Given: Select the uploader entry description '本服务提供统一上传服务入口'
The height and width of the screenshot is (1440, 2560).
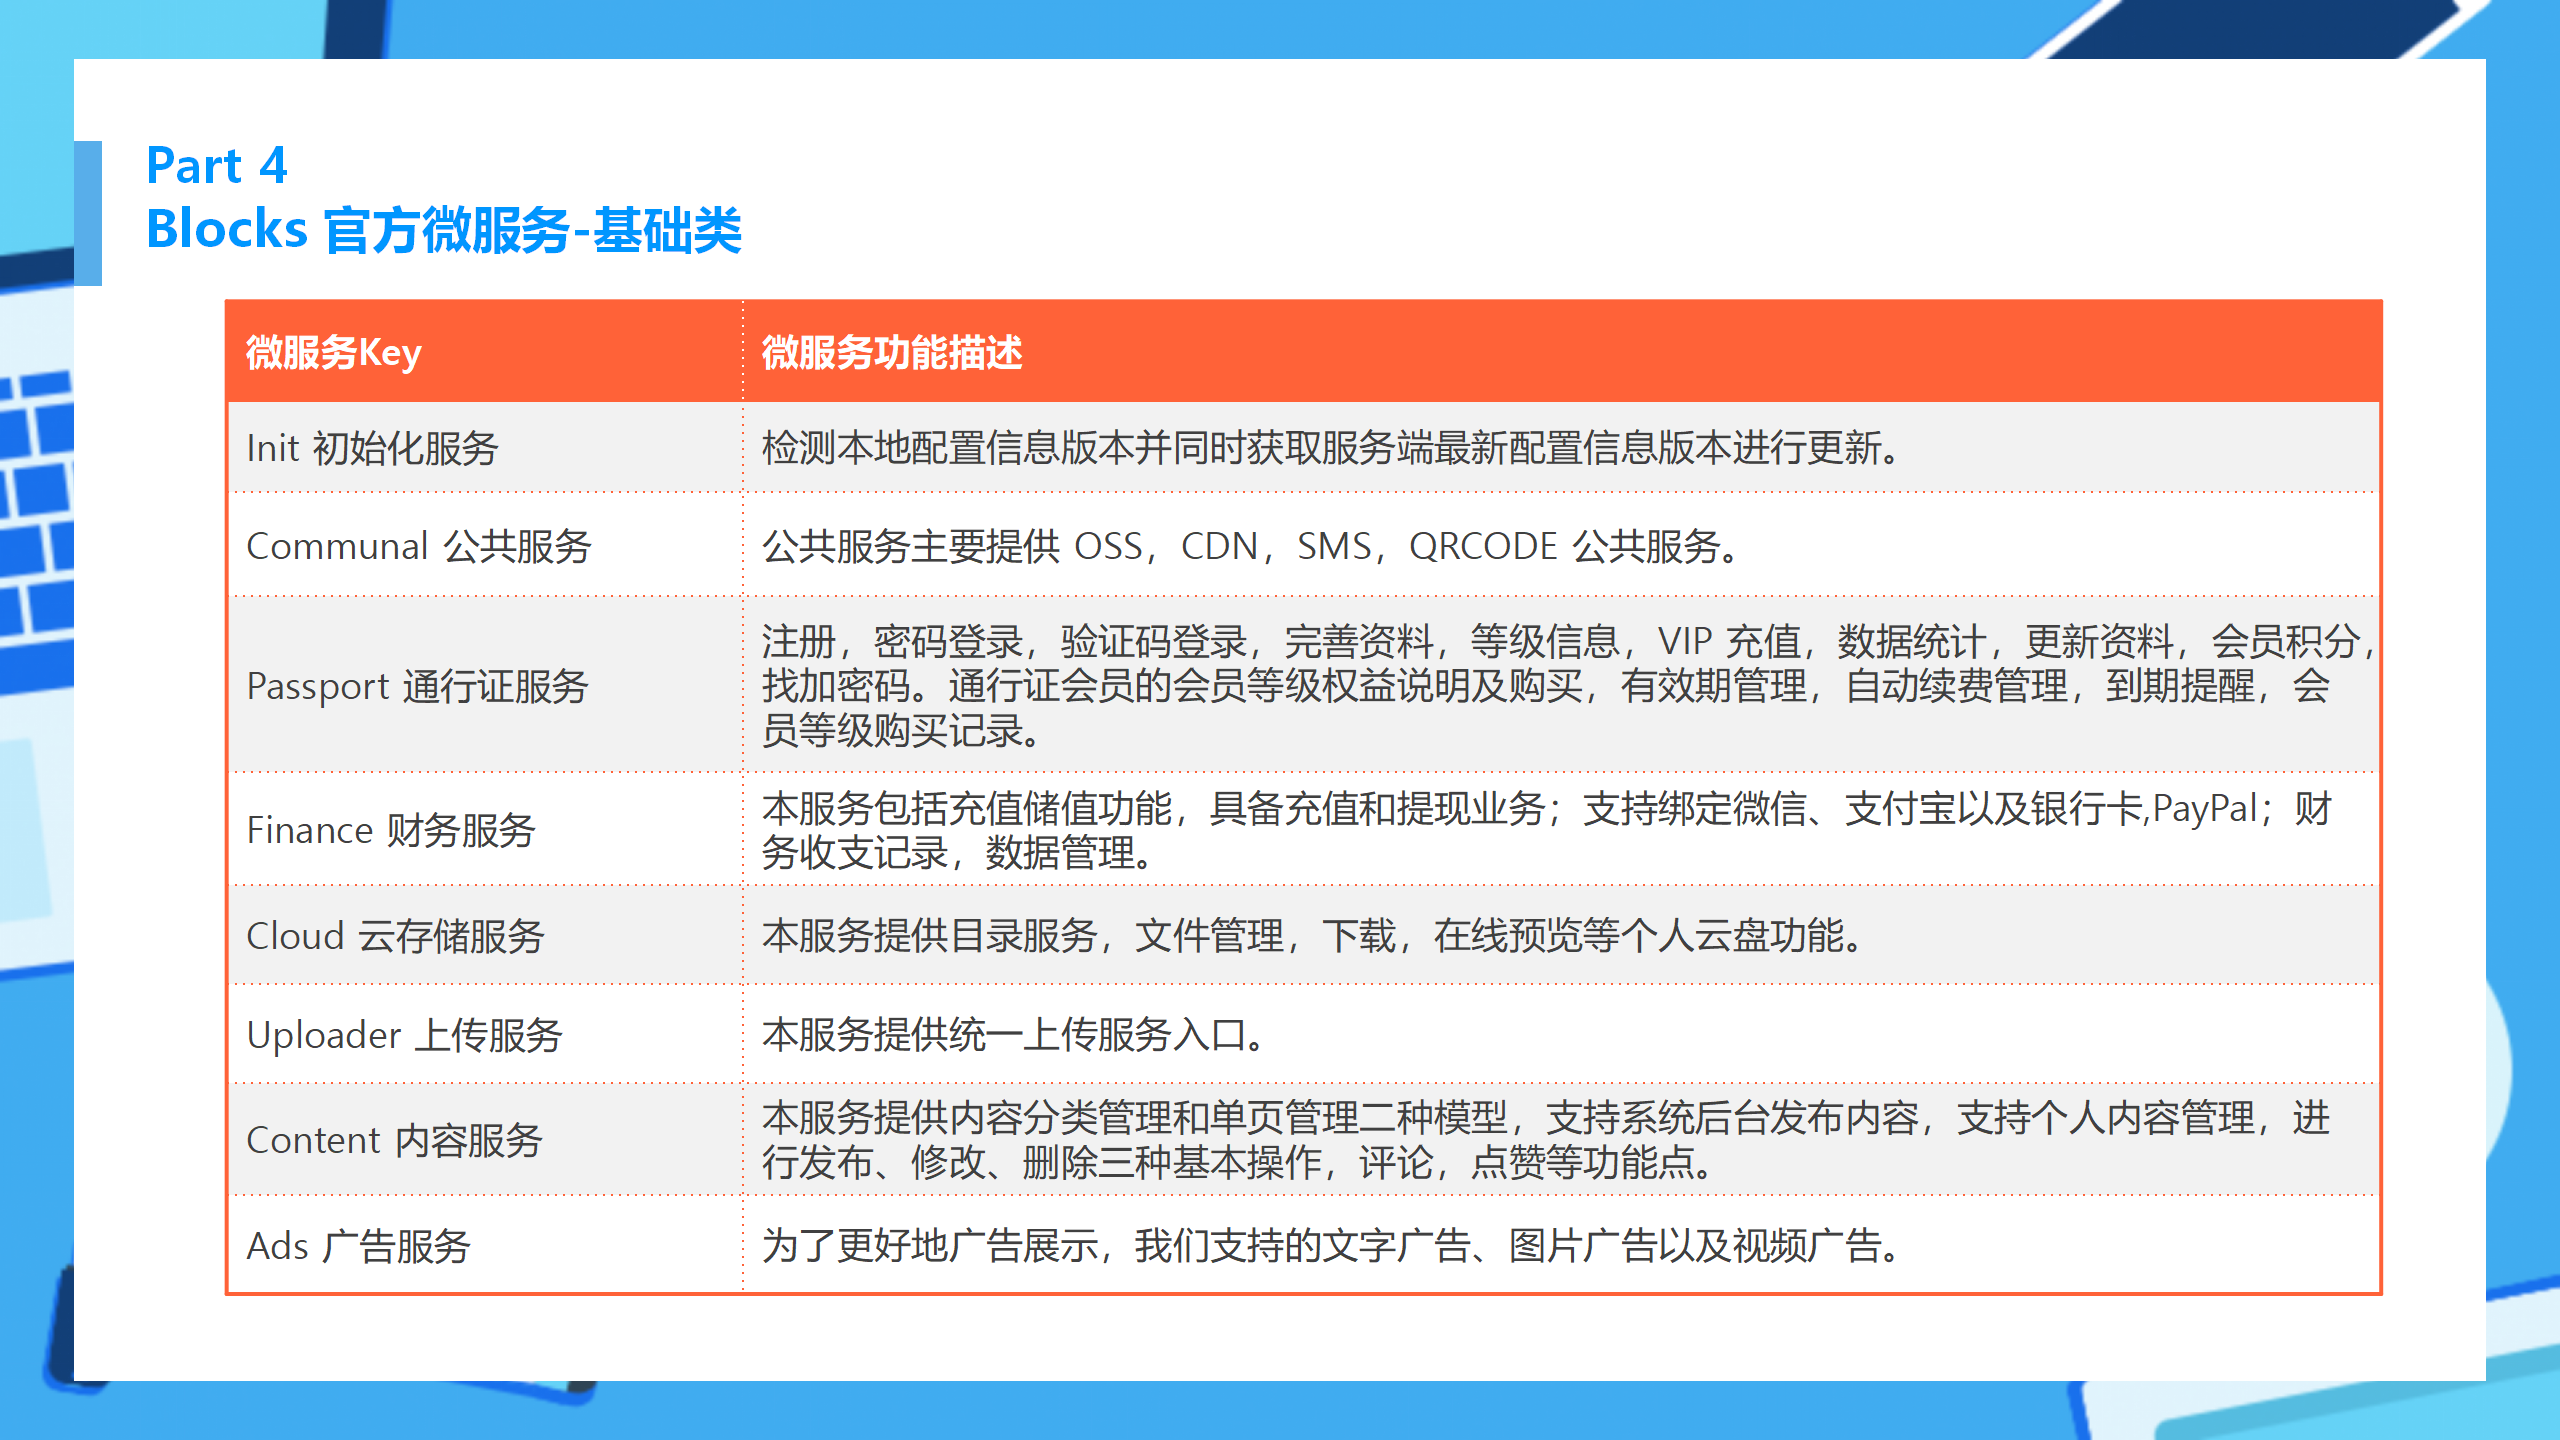Looking at the screenshot, I should pos(1013,1034).
